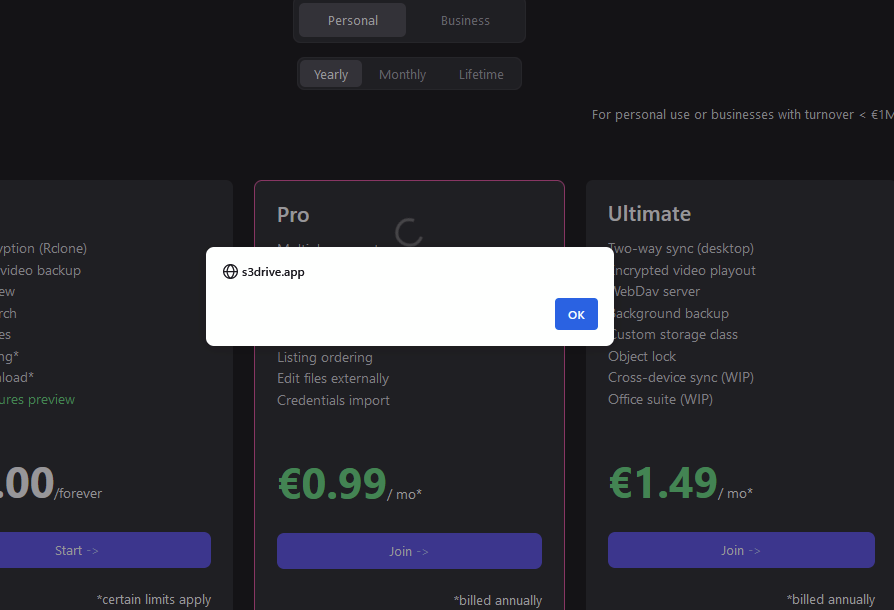This screenshot has width=894, height=610.
Task: Click the €1.49 price on Ultimate plan
Action: click(x=663, y=483)
